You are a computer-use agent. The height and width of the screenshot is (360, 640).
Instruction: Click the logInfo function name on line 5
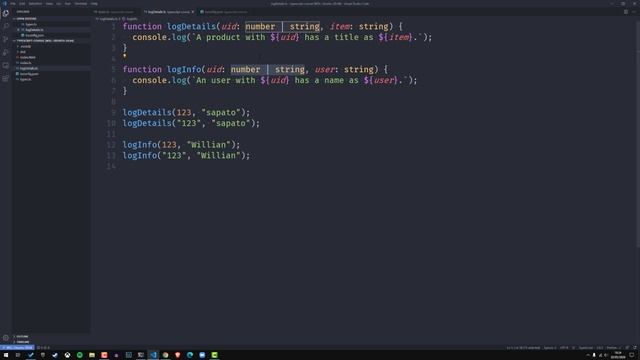(184, 69)
